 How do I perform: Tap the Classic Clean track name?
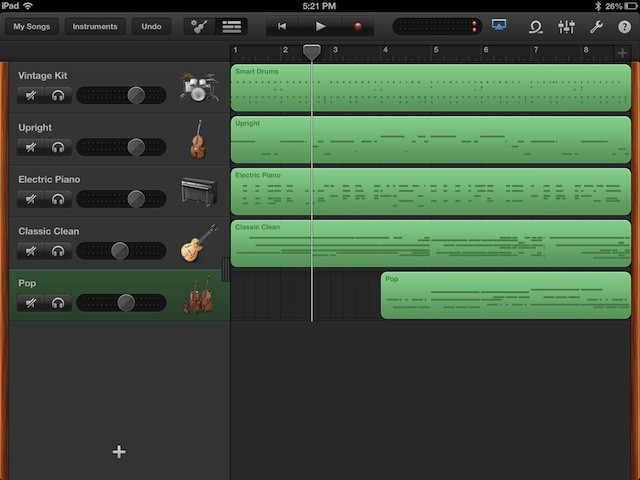click(x=49, y=231)
